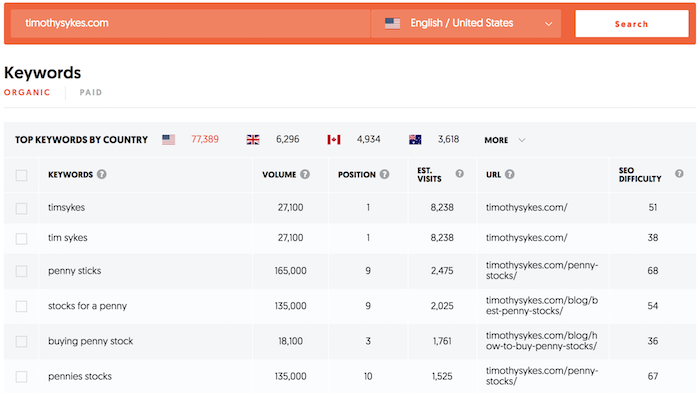The height and width of the screenshot is (393, 700).
Task: Check the box for penny sticks keyword
Action: (21, 271)
